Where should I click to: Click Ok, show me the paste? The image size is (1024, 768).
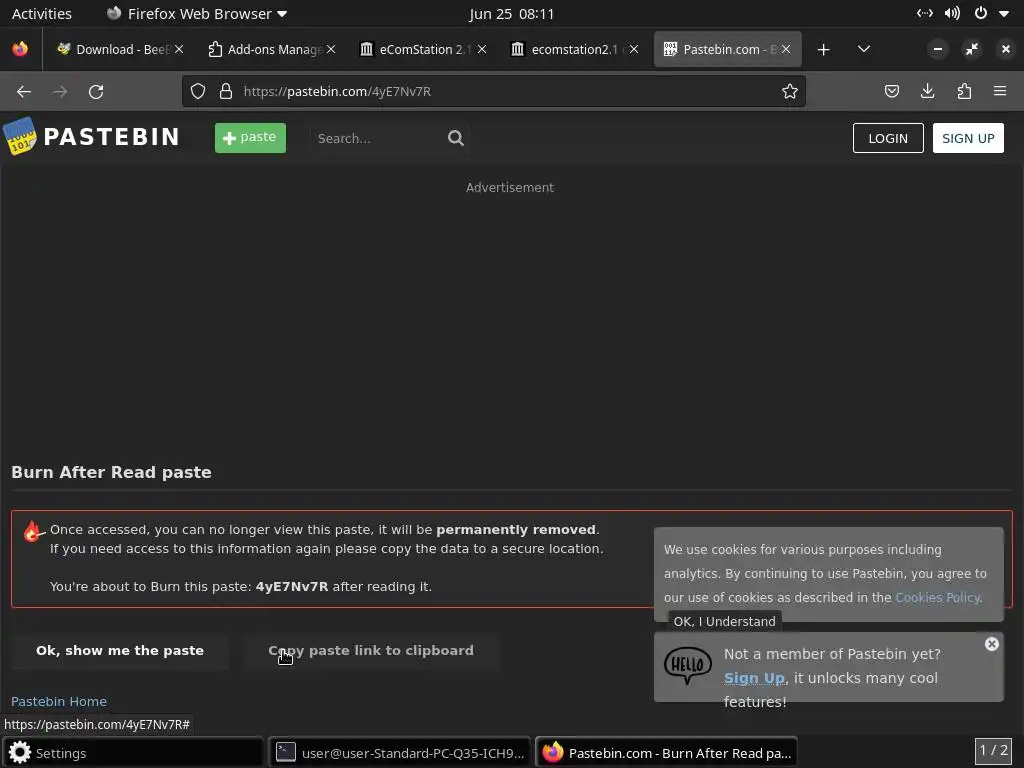click(120, 650)
